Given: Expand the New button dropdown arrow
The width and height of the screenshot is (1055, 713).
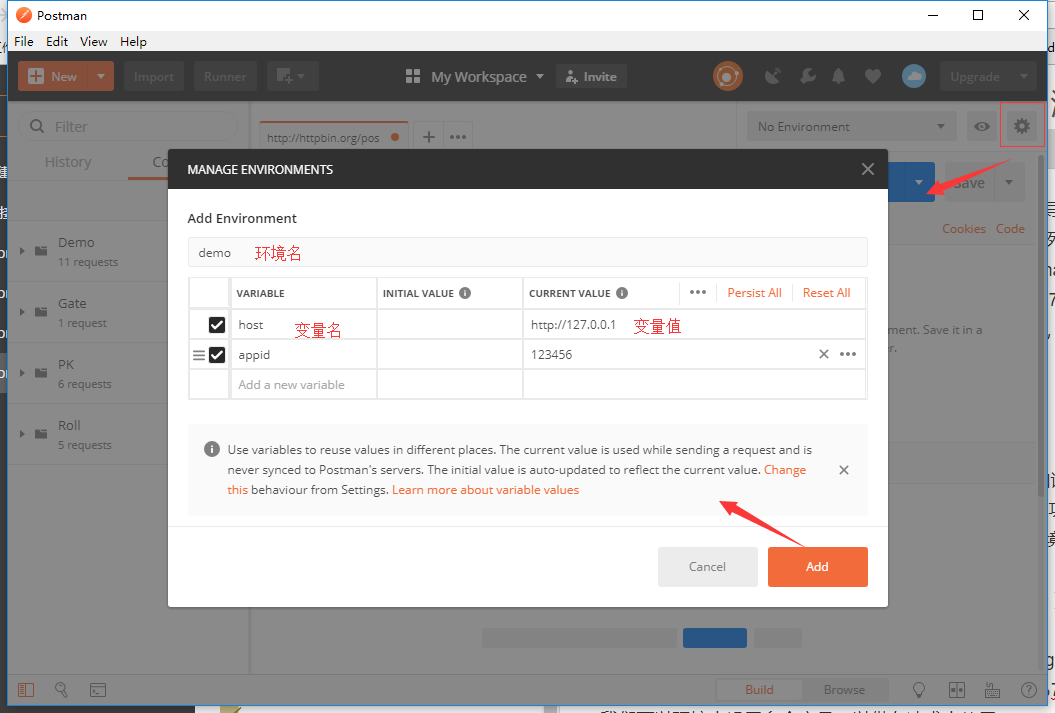Looking at the screenshot, I should (101, 76).
